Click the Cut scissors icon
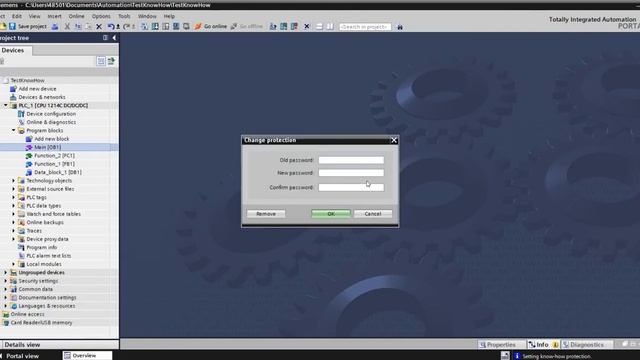Viewport: 640px width, 360px height. (x=67, y=27)
